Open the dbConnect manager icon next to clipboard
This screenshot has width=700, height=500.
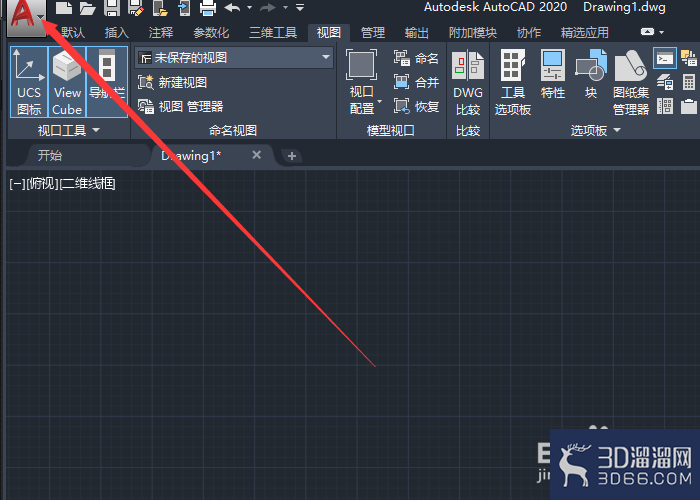point(665,106)
